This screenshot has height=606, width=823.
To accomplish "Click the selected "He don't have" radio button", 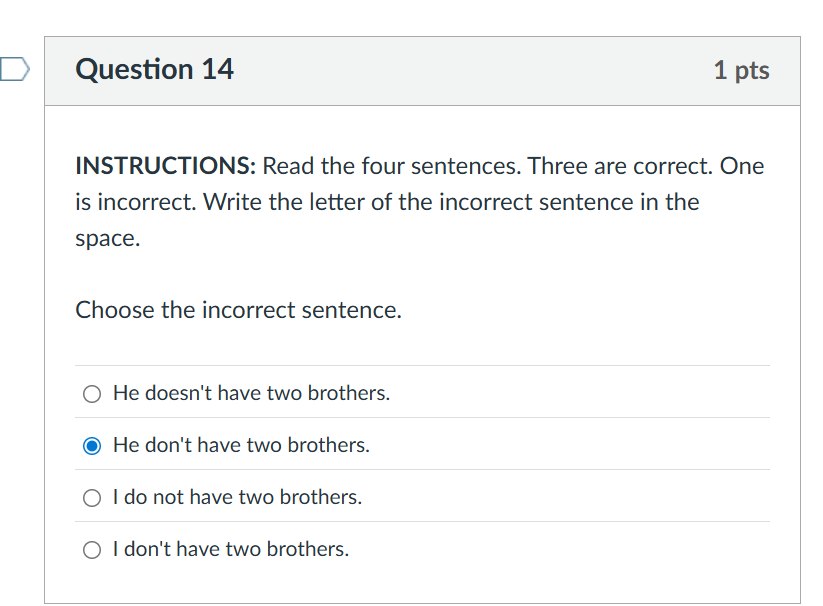I will pos(92,446).
